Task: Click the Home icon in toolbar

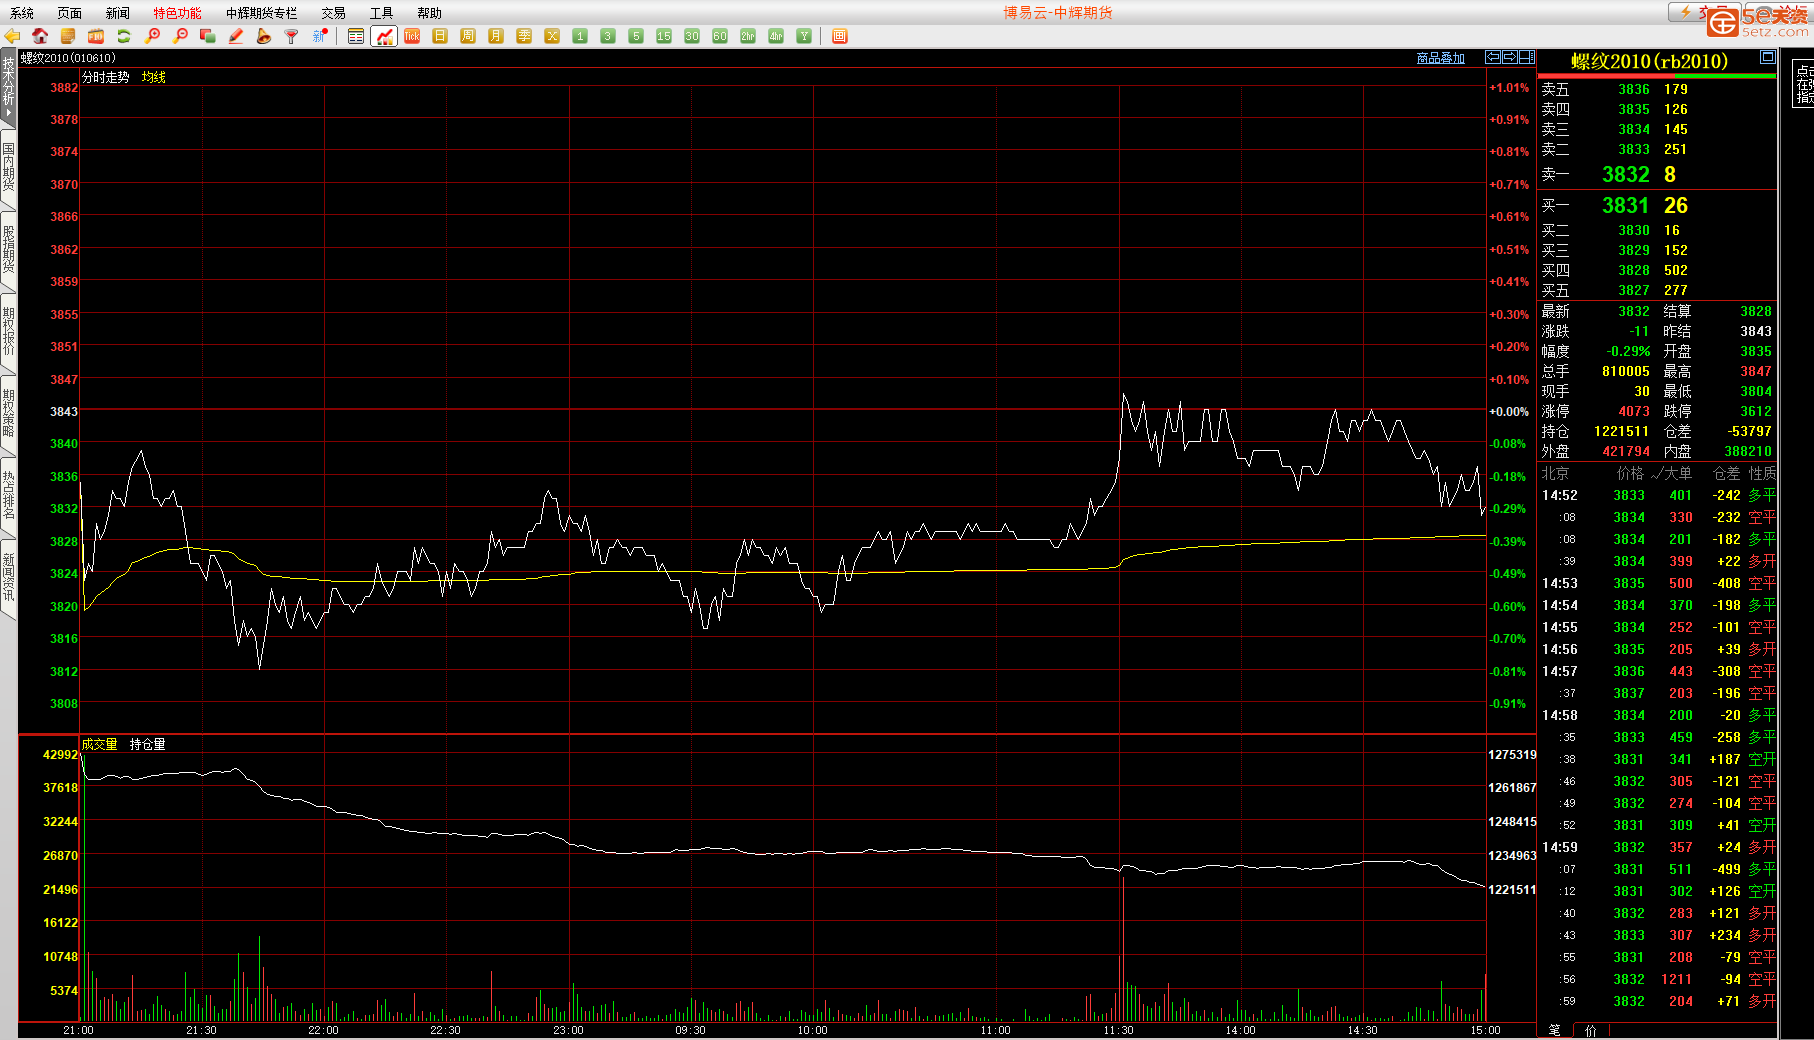Action: point(40,36)
